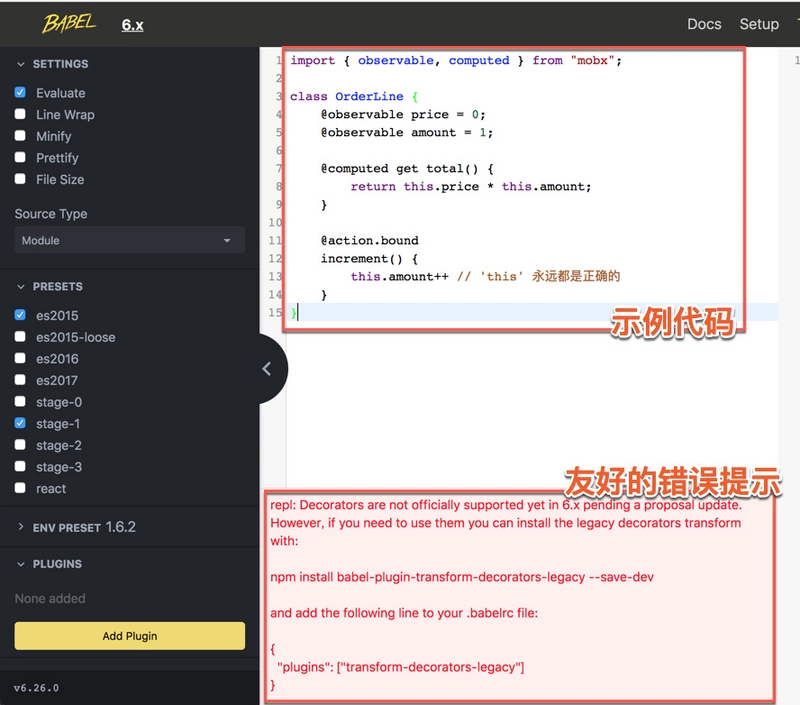Click the 'increment() {' code line

pos(369,259)
